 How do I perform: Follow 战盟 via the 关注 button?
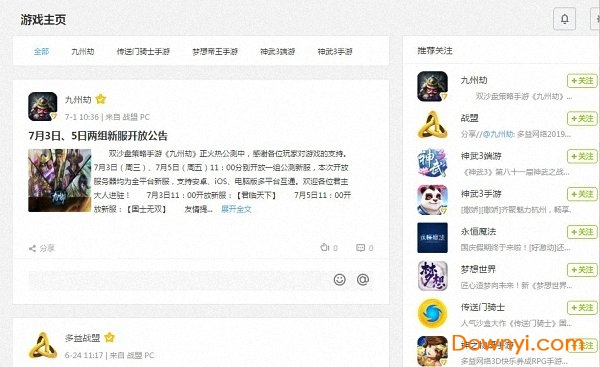(582, 119)
